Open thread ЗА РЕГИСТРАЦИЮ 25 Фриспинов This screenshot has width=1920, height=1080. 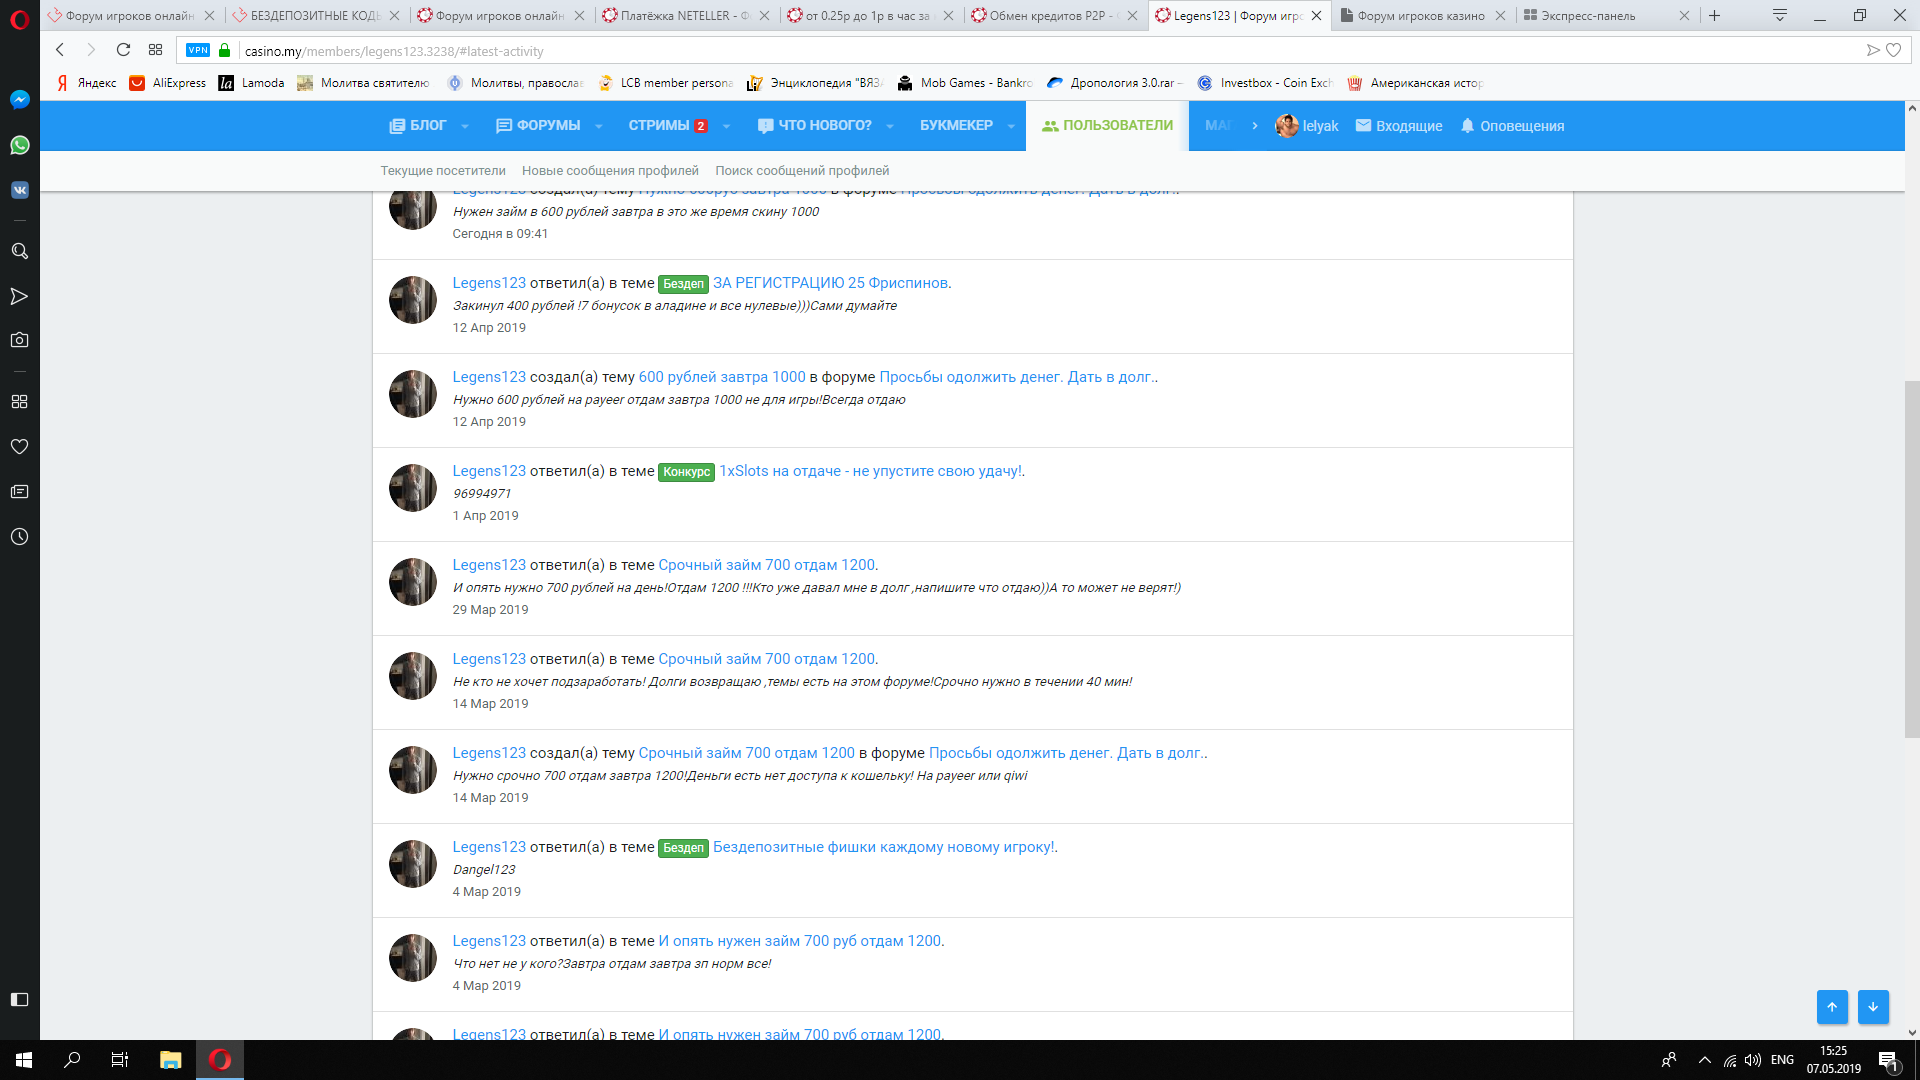830,283
